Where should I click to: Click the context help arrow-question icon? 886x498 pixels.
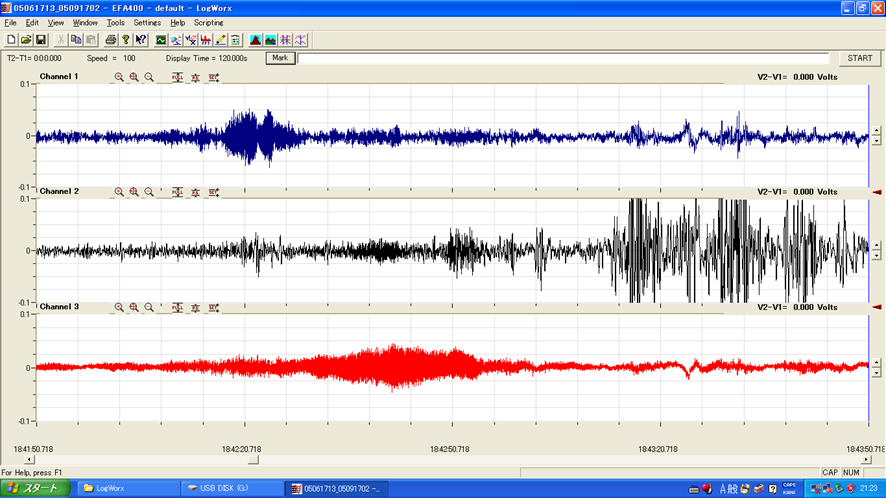pyautogui.click(x=140, y=40)
